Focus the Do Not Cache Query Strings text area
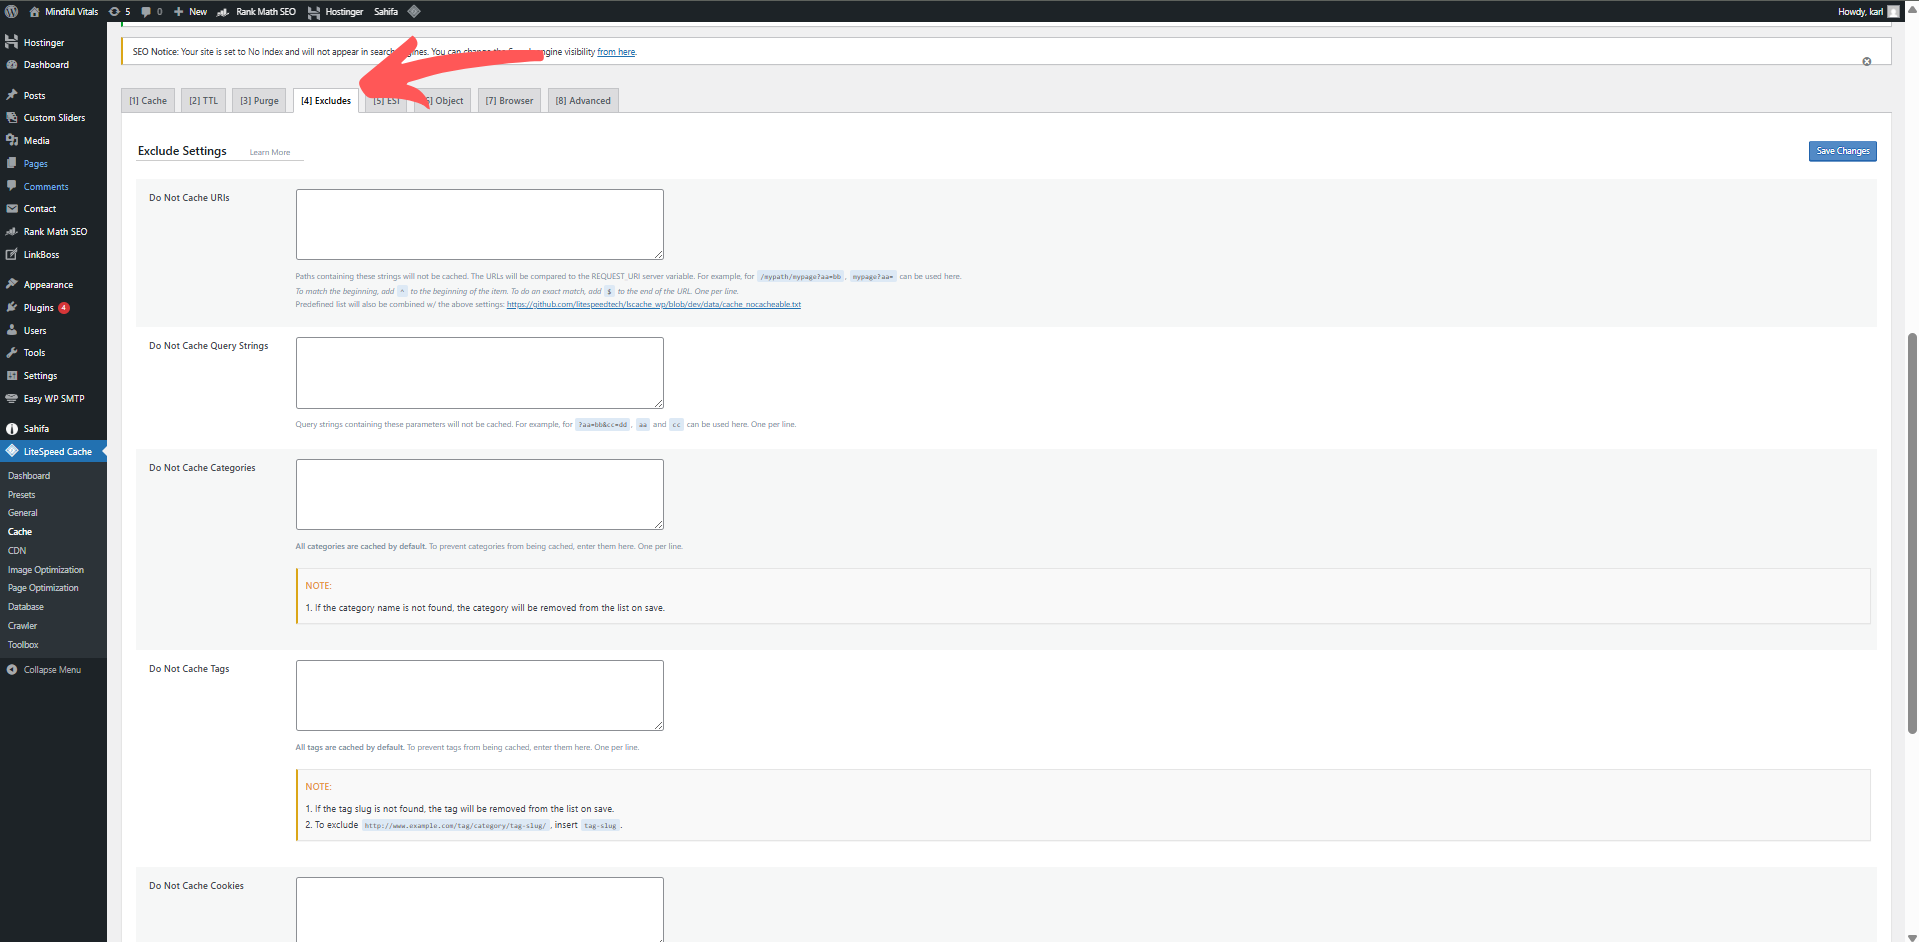This screenshot has height=942, width=1919. coord(480,372)
